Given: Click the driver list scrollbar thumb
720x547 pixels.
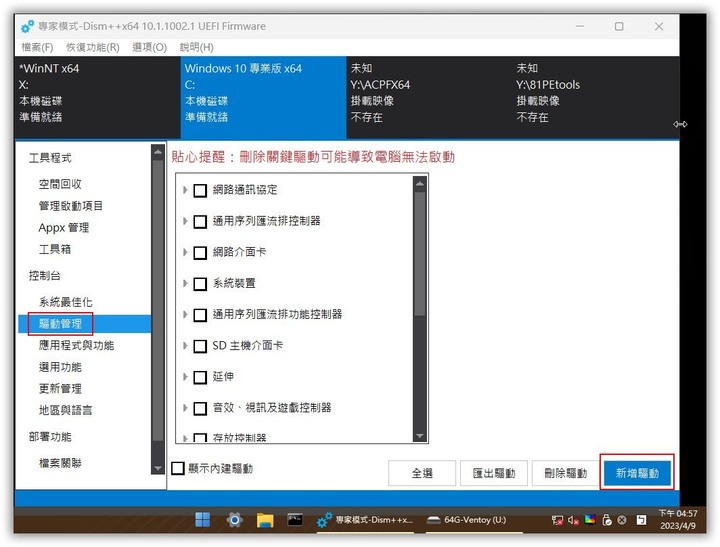Looking at the screenshot, I should pyautogui.click(x=420, y=254).
